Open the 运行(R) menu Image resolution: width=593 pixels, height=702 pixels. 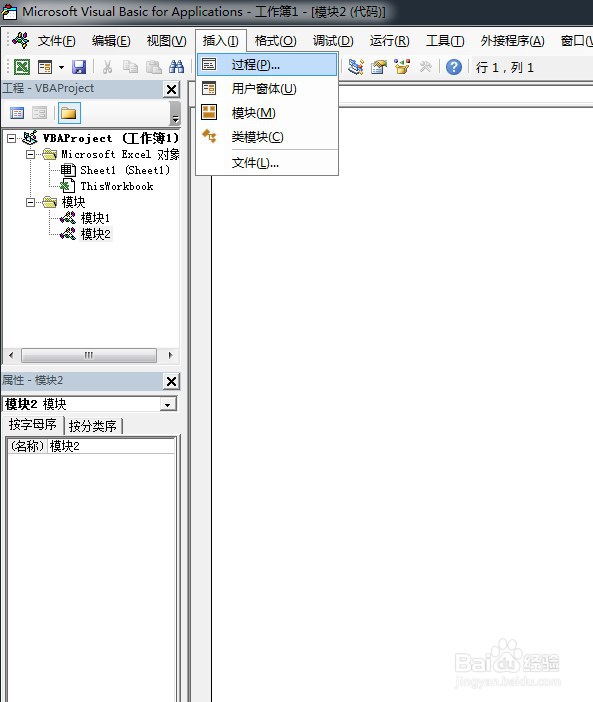click(x=389, y=41)
